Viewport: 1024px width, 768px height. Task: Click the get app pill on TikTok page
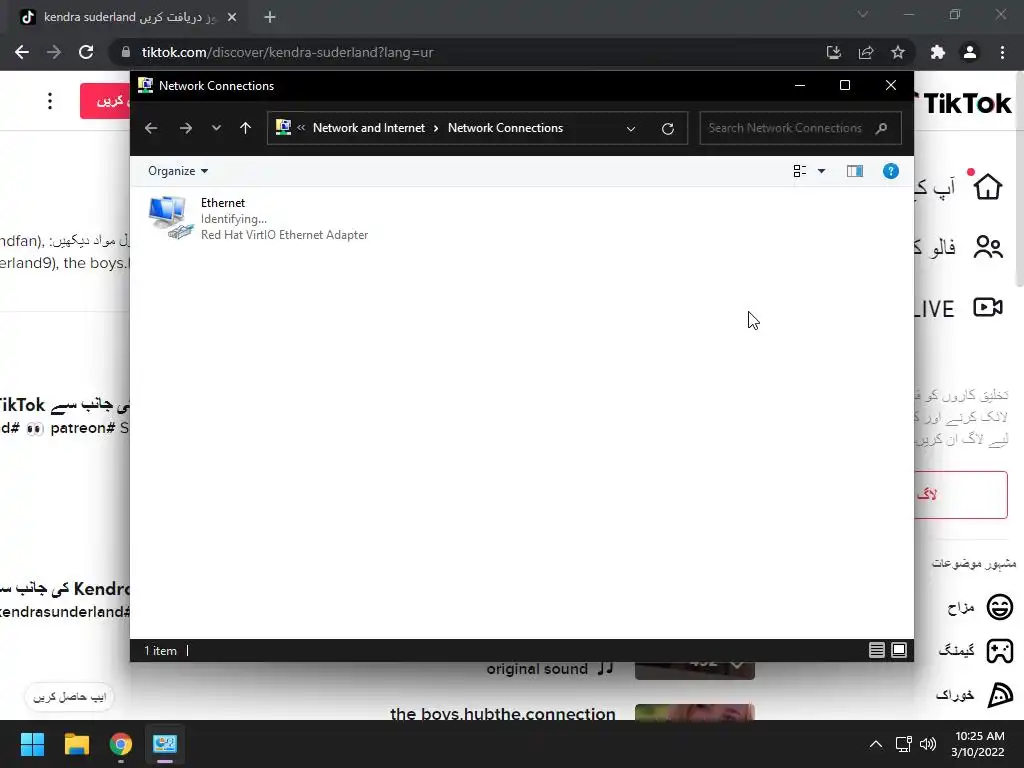click(69, 697)
